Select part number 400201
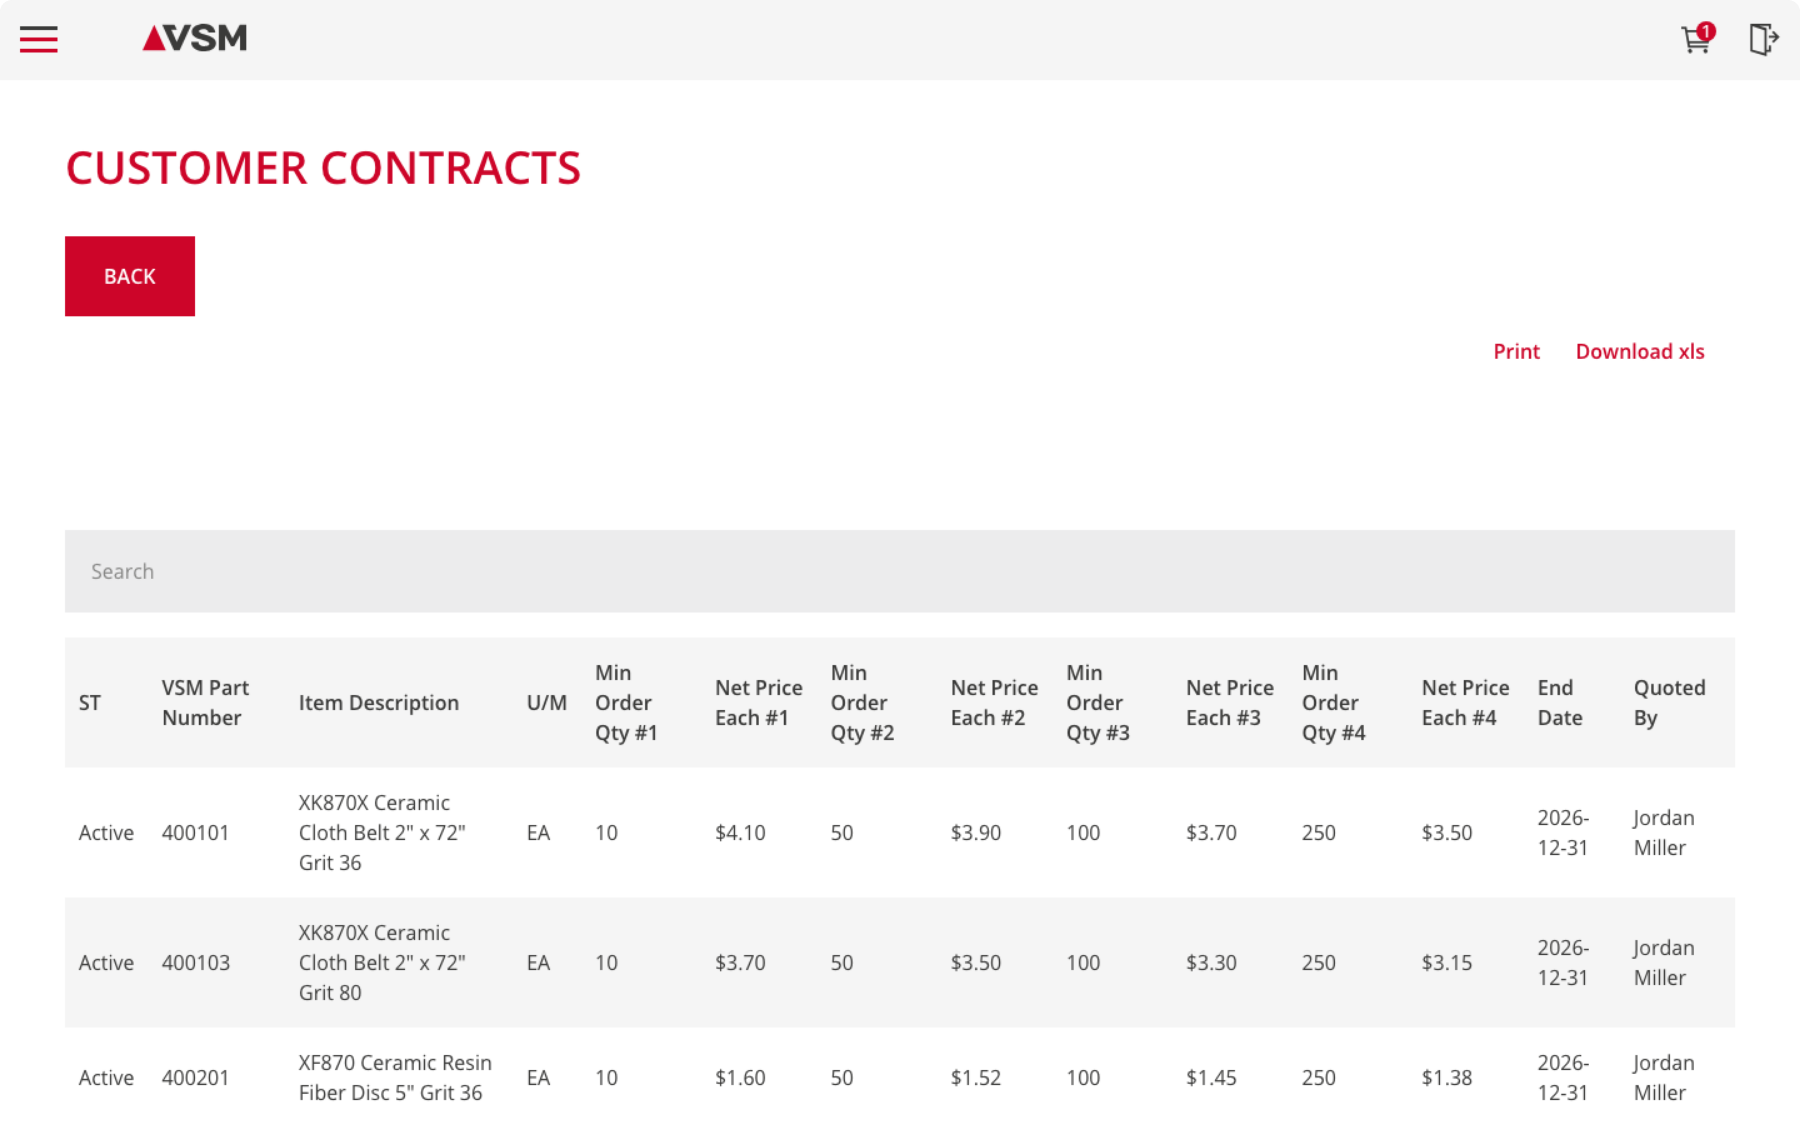Screen dimensions: 1800x1125 tap(196, 1078)
